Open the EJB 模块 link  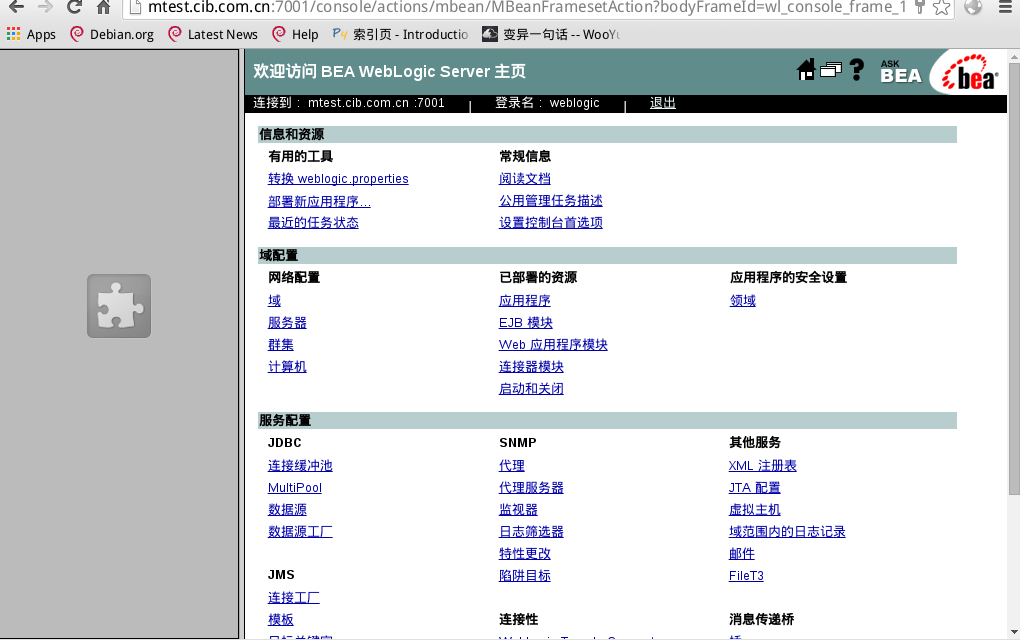[x=526, y=323]
